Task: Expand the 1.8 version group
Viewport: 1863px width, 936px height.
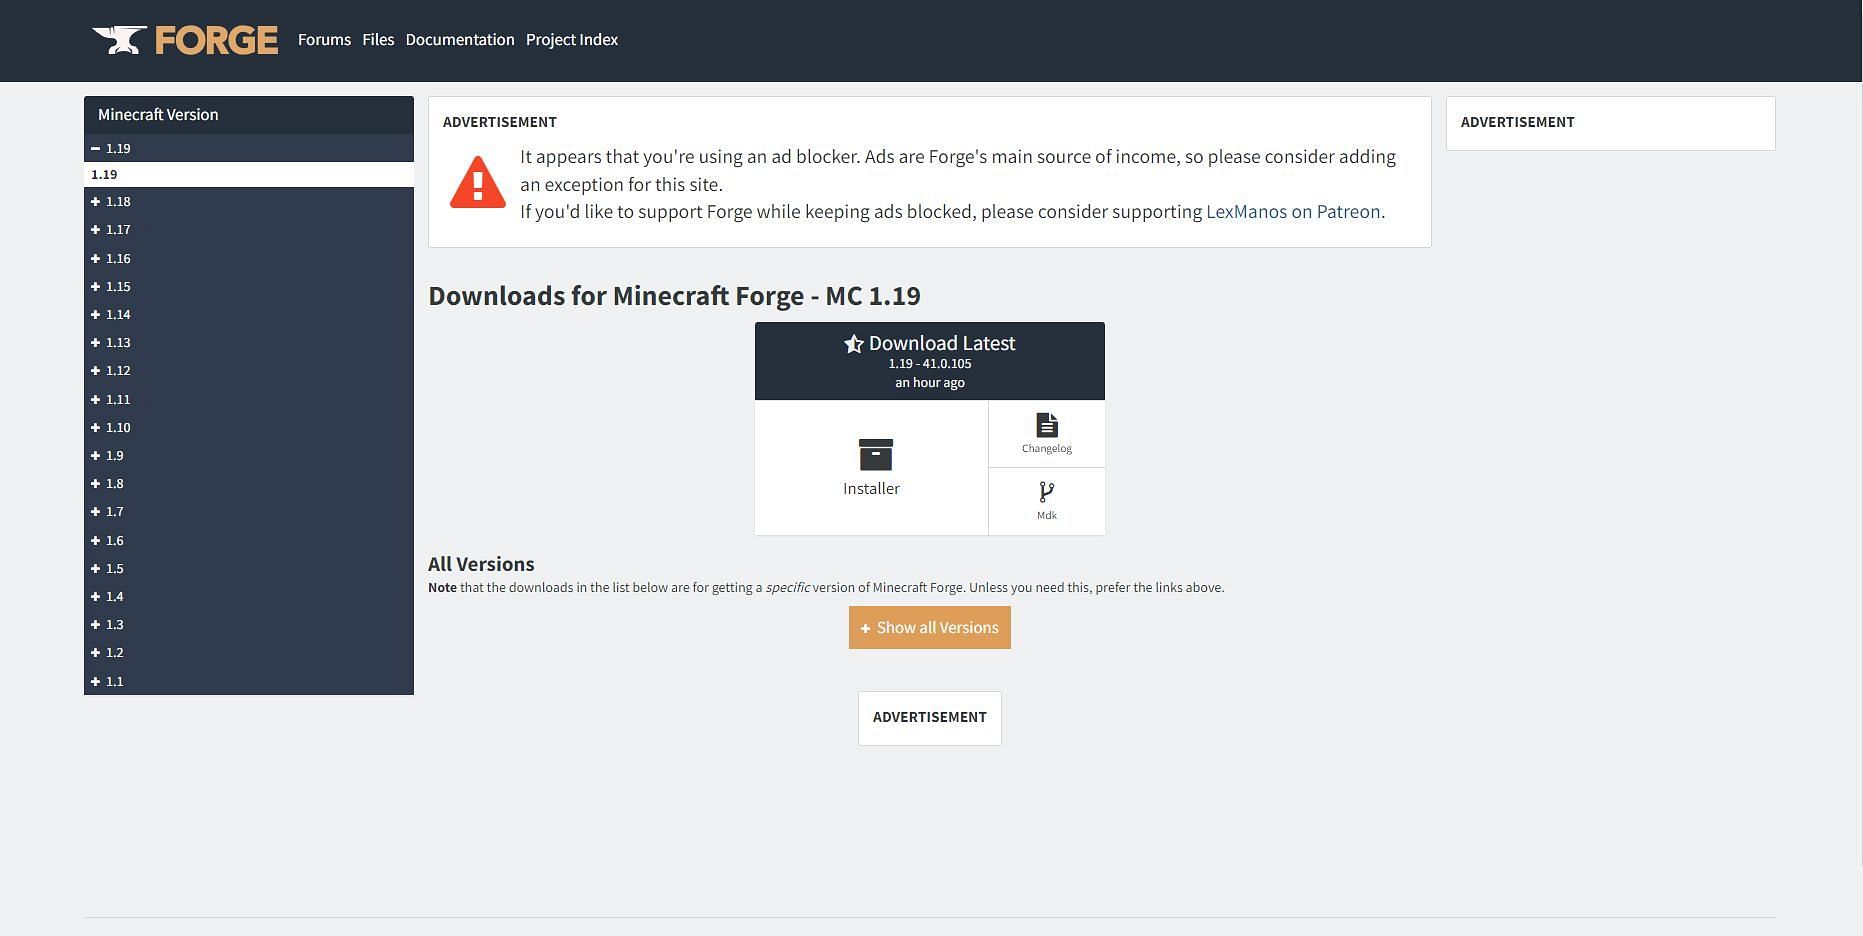Action: (249, 483)
